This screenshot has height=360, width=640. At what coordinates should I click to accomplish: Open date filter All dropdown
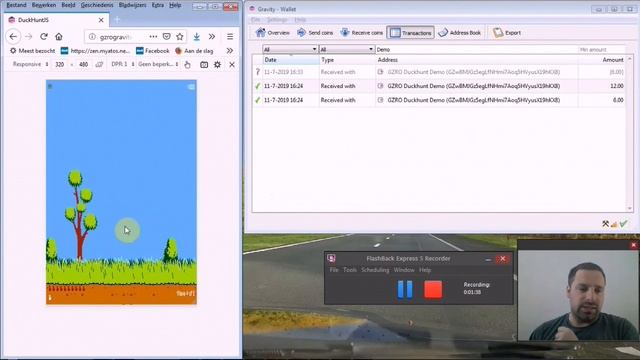pos(290,49)
